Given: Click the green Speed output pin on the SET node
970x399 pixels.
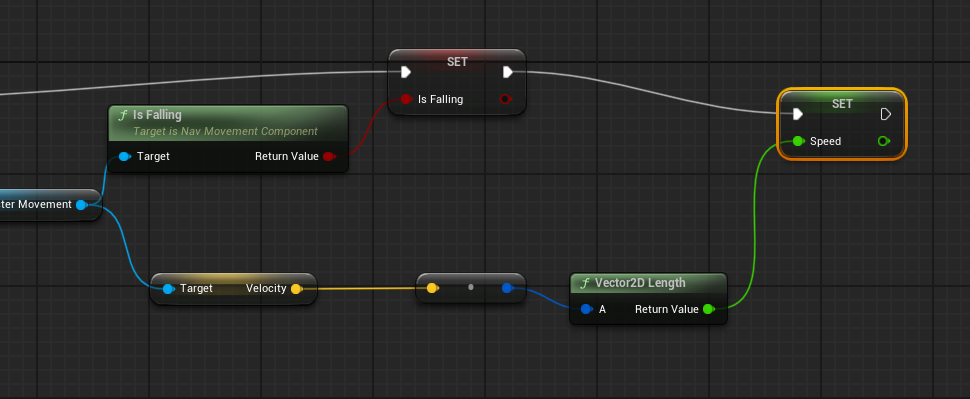Looking at the screenshot, I should tap(884, 141).
